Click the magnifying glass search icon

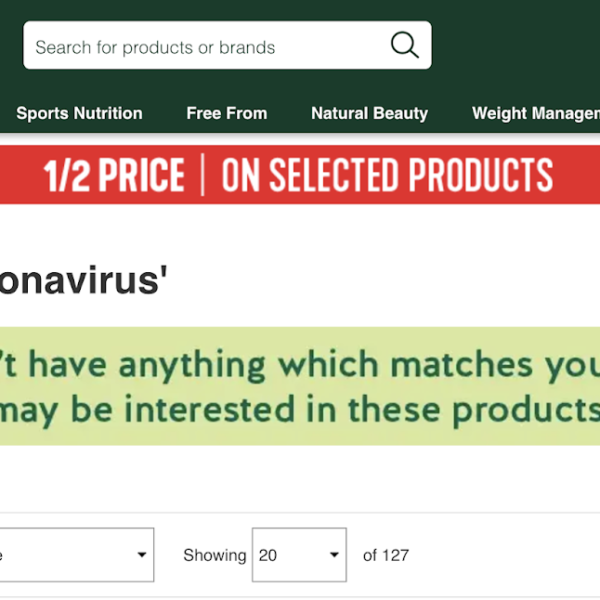(x=404, y=46)
